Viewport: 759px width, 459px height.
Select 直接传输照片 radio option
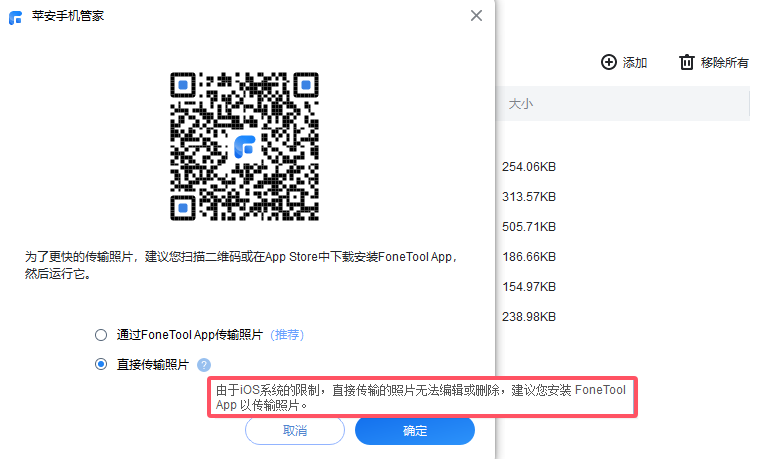(x=101, y=364)
